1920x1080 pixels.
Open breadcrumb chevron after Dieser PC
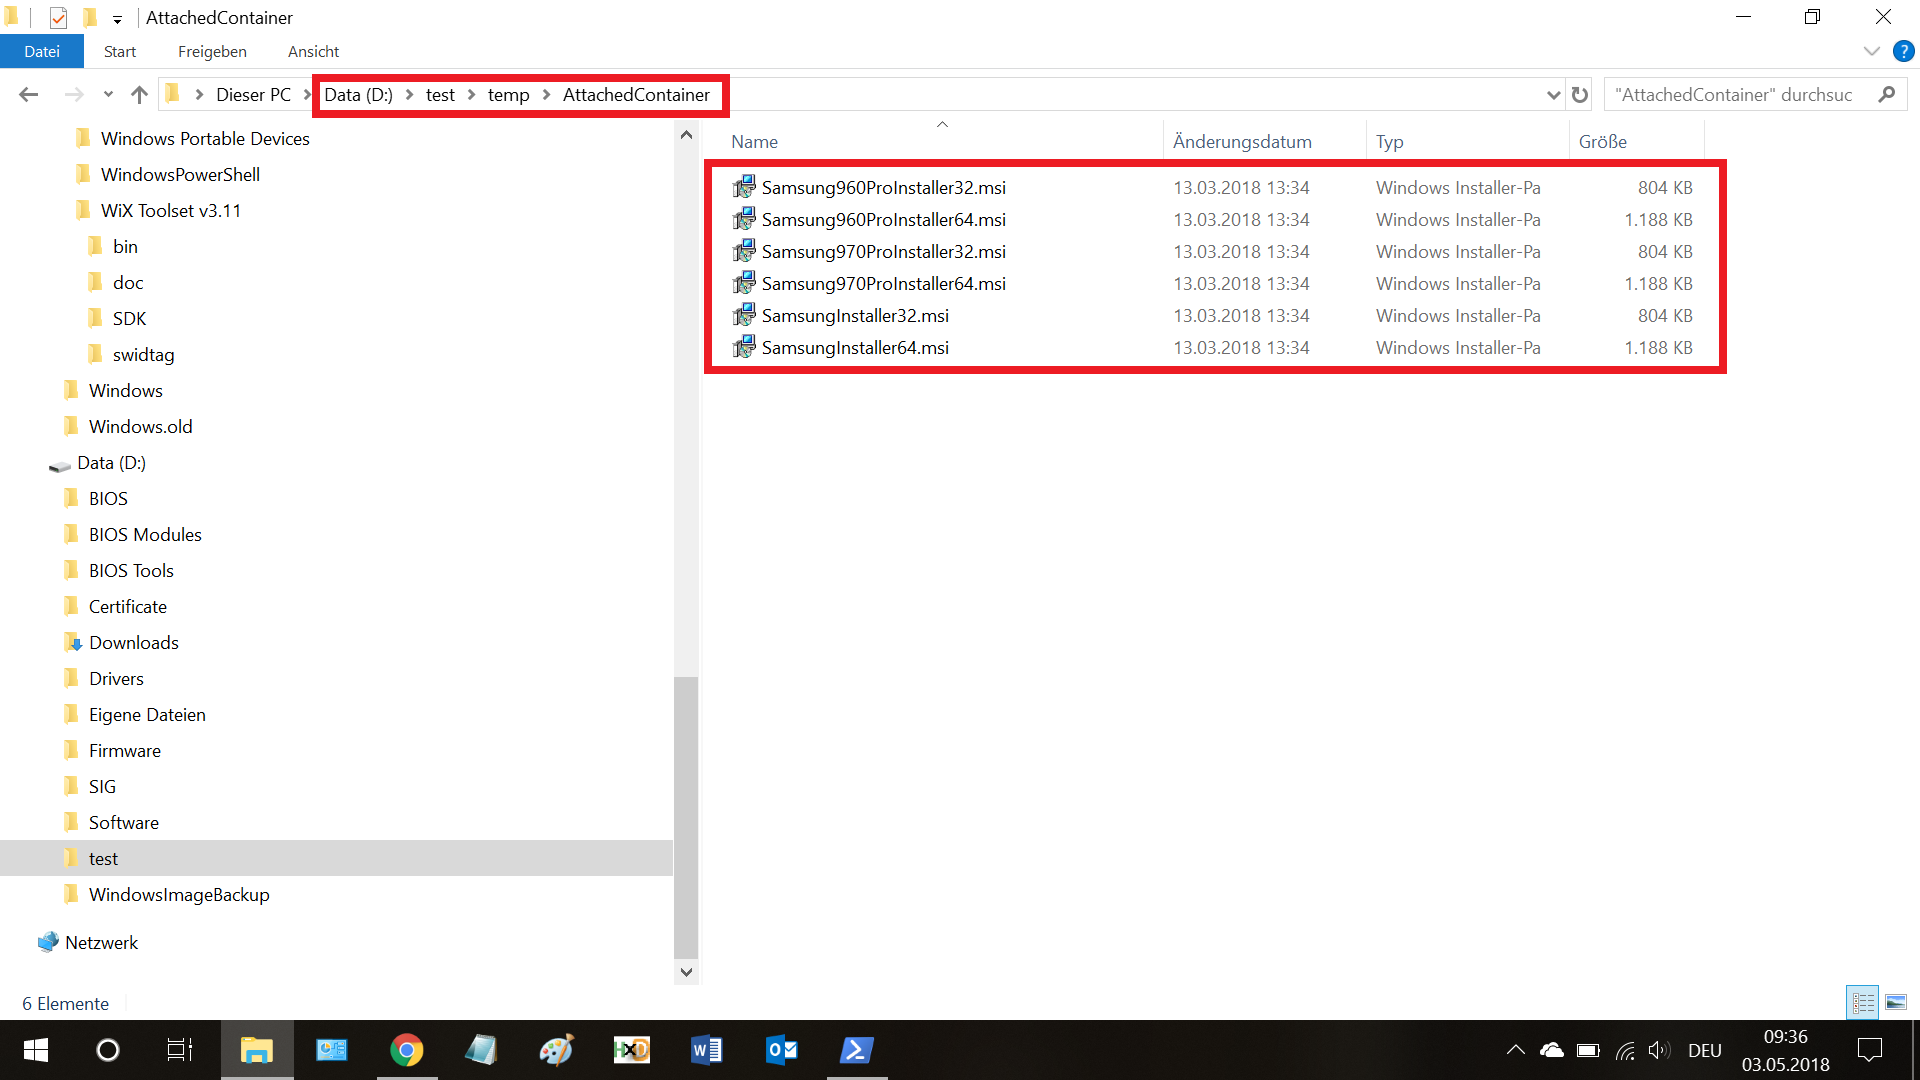(308, 94)
